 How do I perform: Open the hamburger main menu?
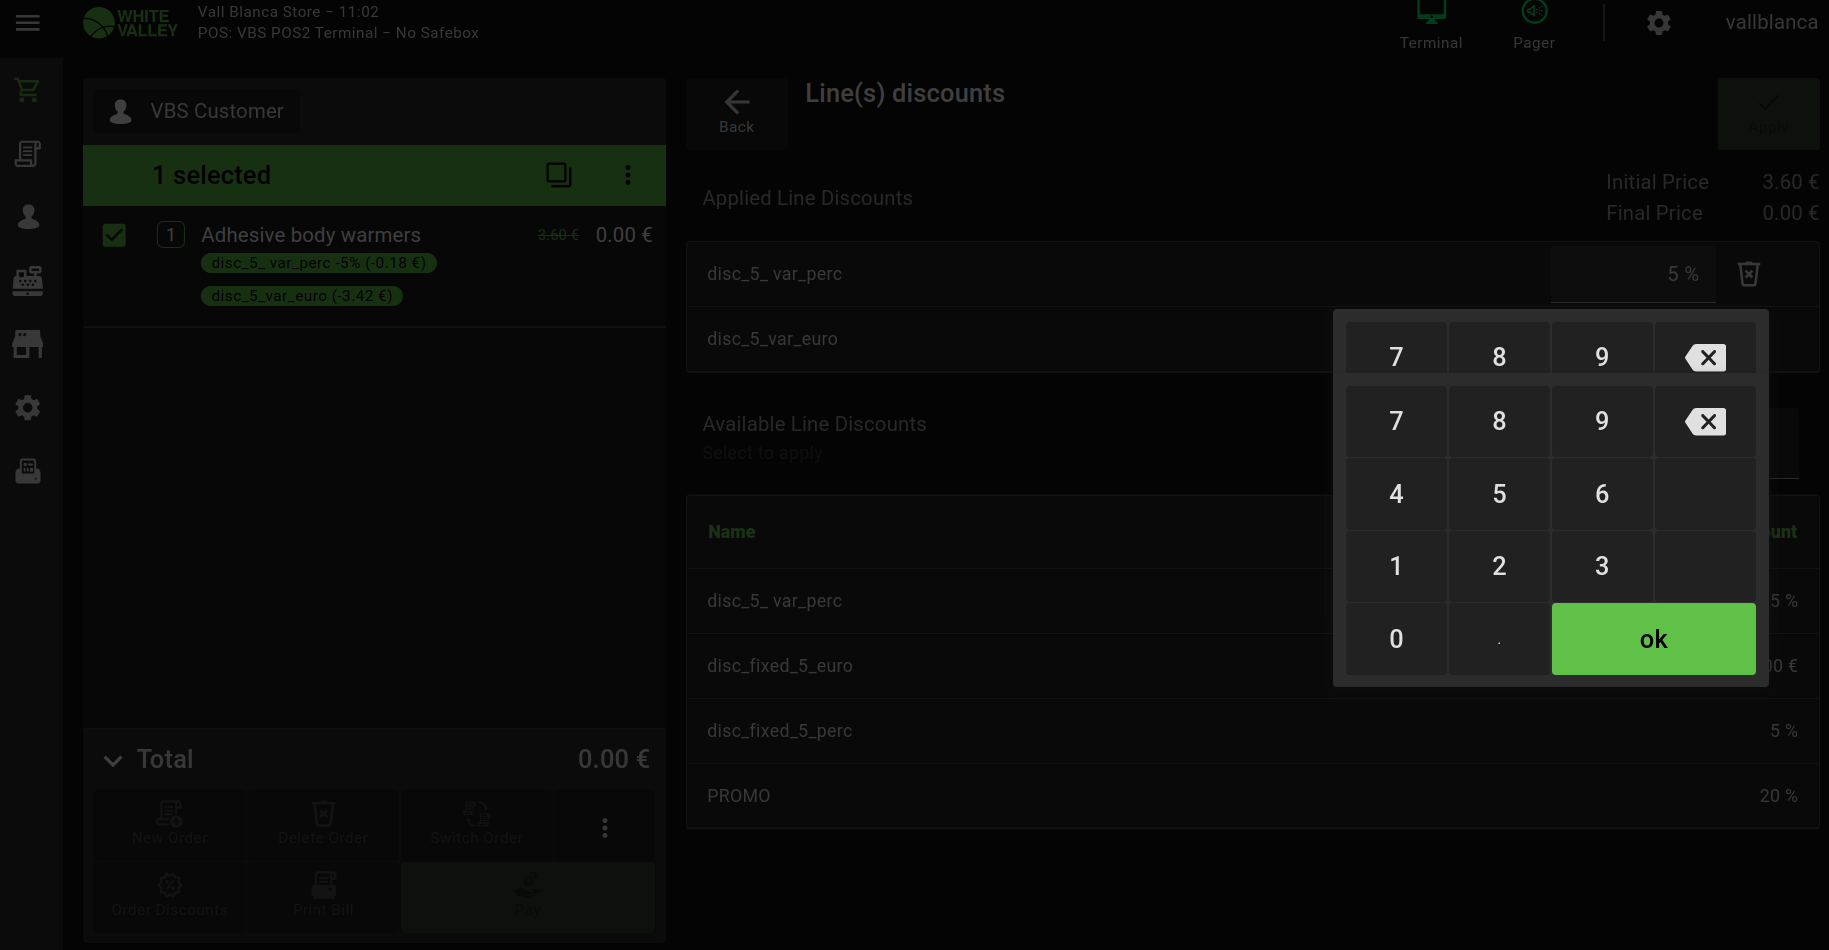28,22
